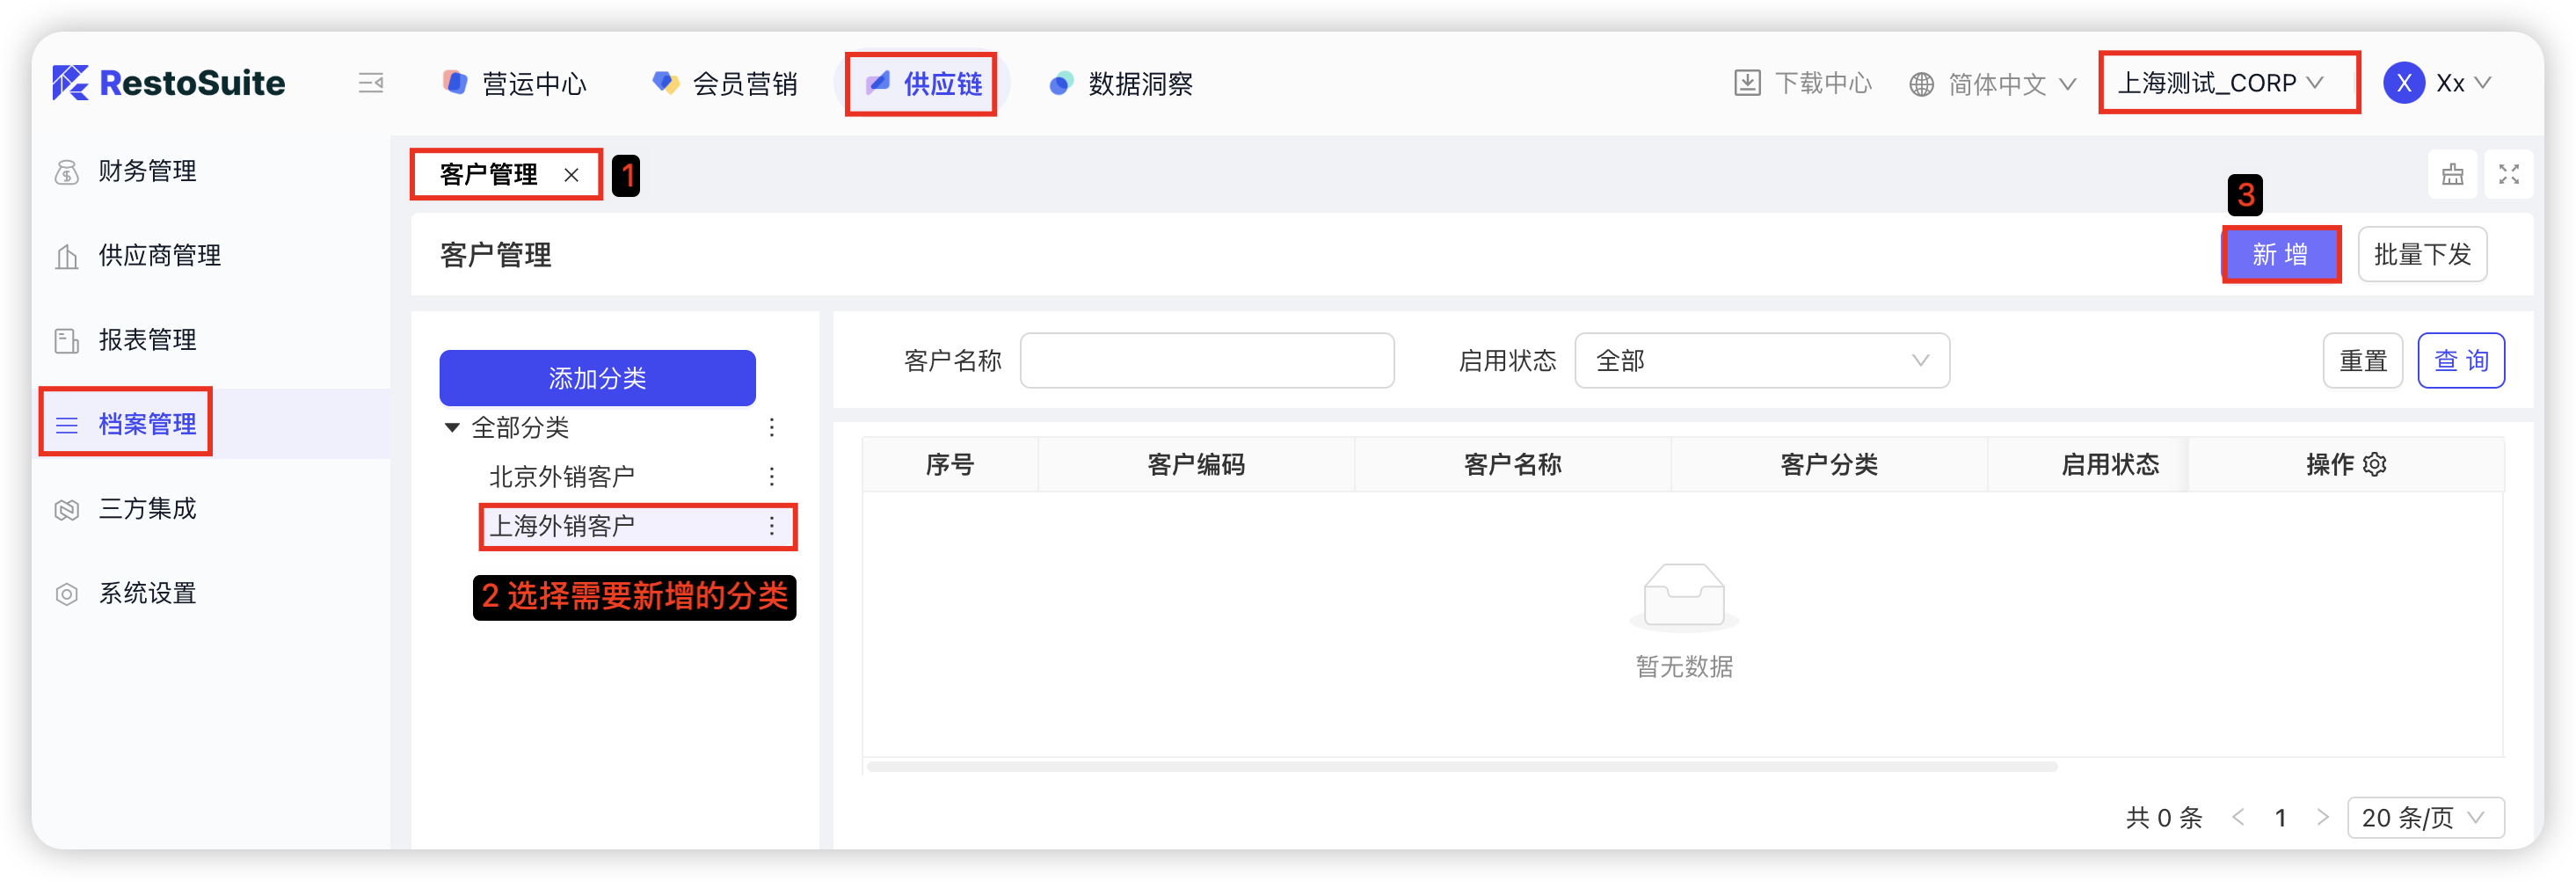Open the Download Center (下载中心) icon
This screenshot has height=881, width=2576.
click(1746, 83)
